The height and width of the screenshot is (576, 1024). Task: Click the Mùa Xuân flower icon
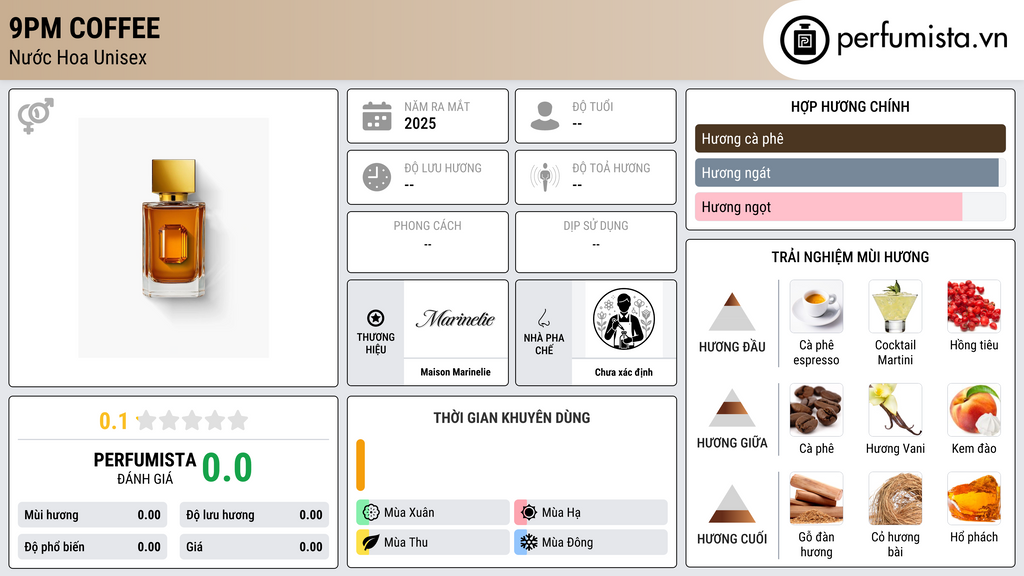pyautogui.click(x=371, y=512)
